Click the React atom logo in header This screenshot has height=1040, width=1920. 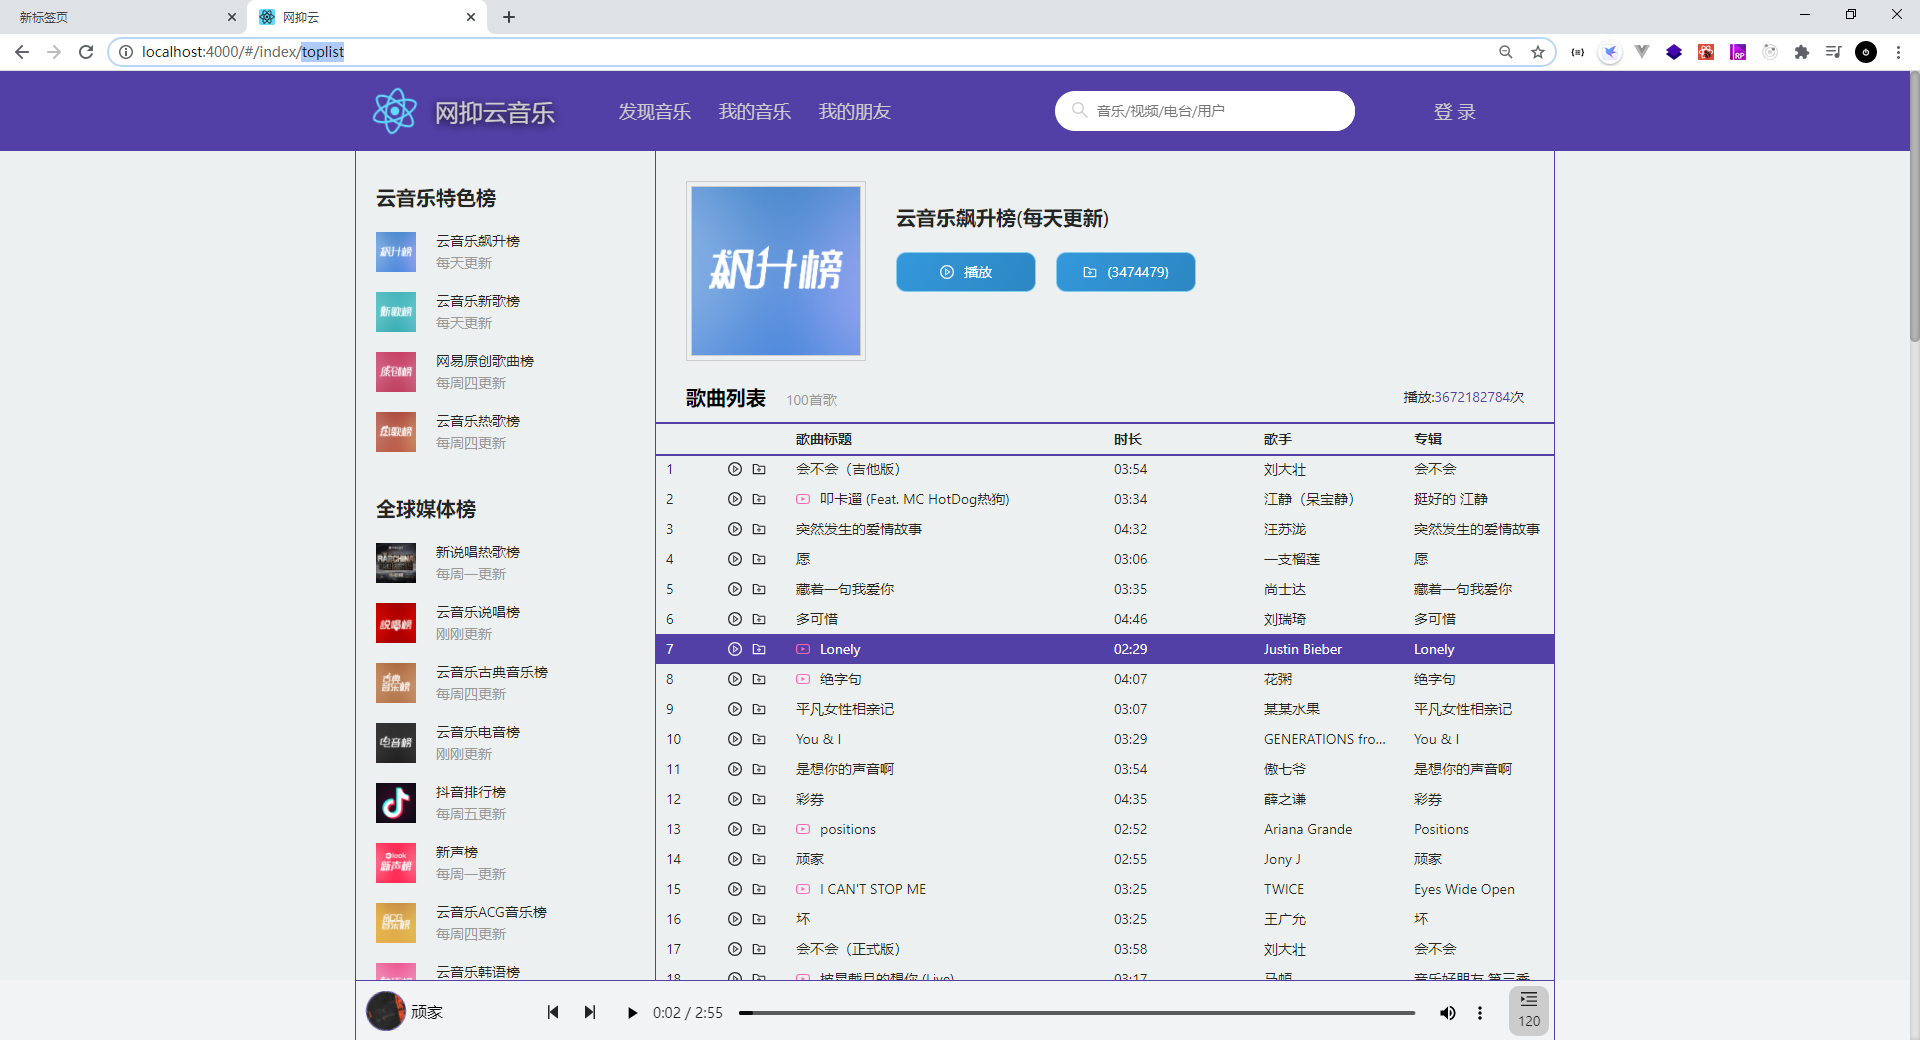(394, 111)
